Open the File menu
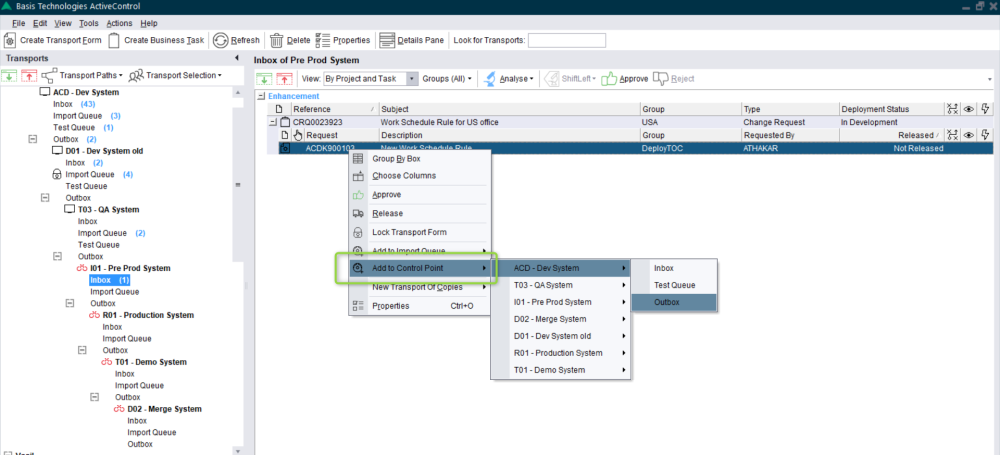The height and width of the screenshot is (455, 1000). coord(18,23)
